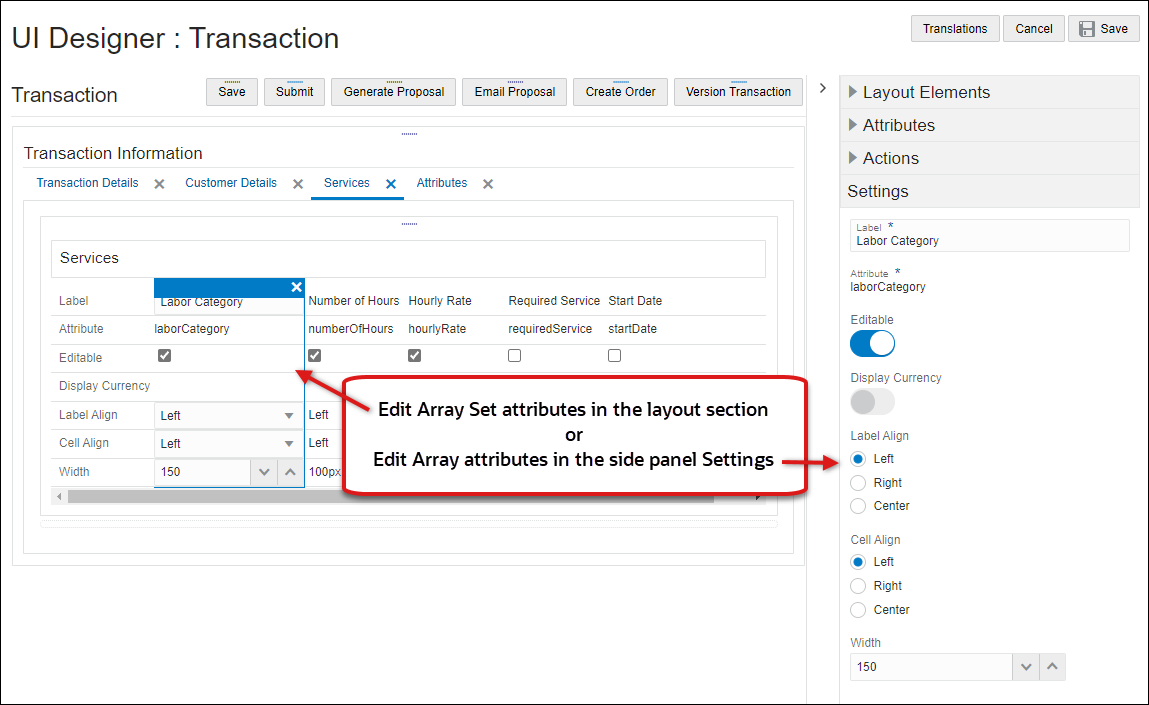The image size is (1149, 705).
Task: Click the Width increment arrow in Settings
Action: coord(1052,666)
